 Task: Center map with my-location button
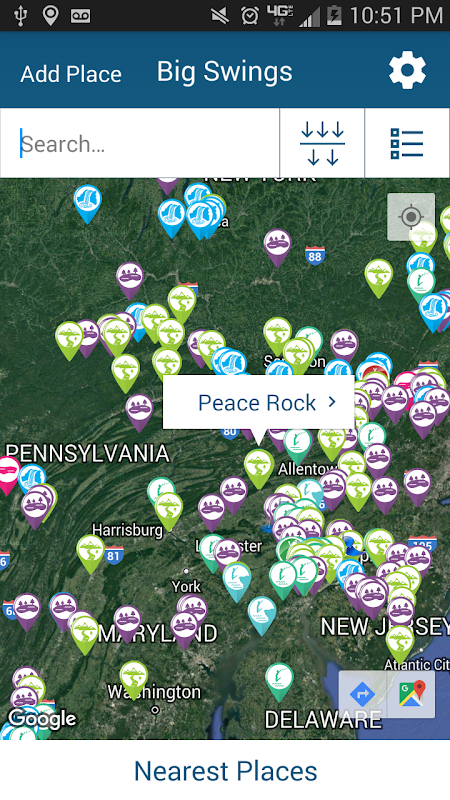(411, 217)
